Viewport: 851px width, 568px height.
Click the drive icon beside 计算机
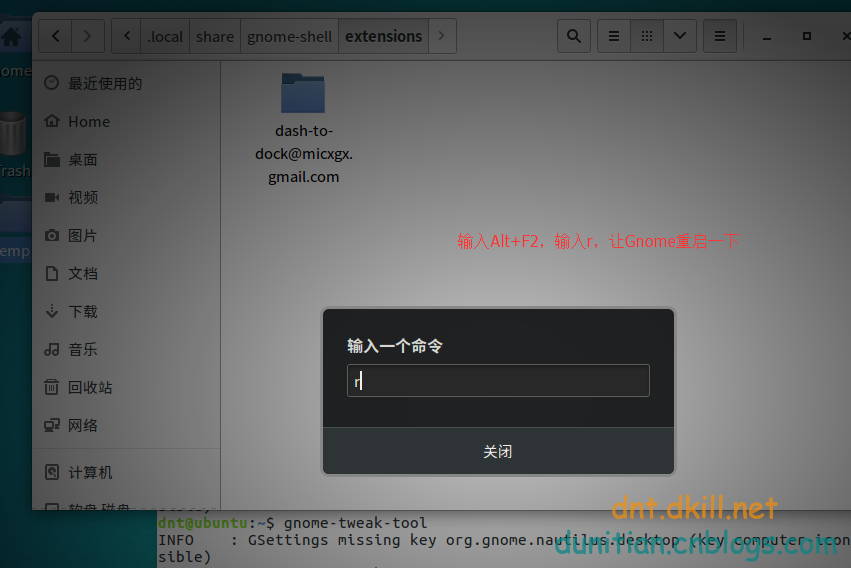tap(52, 472)
